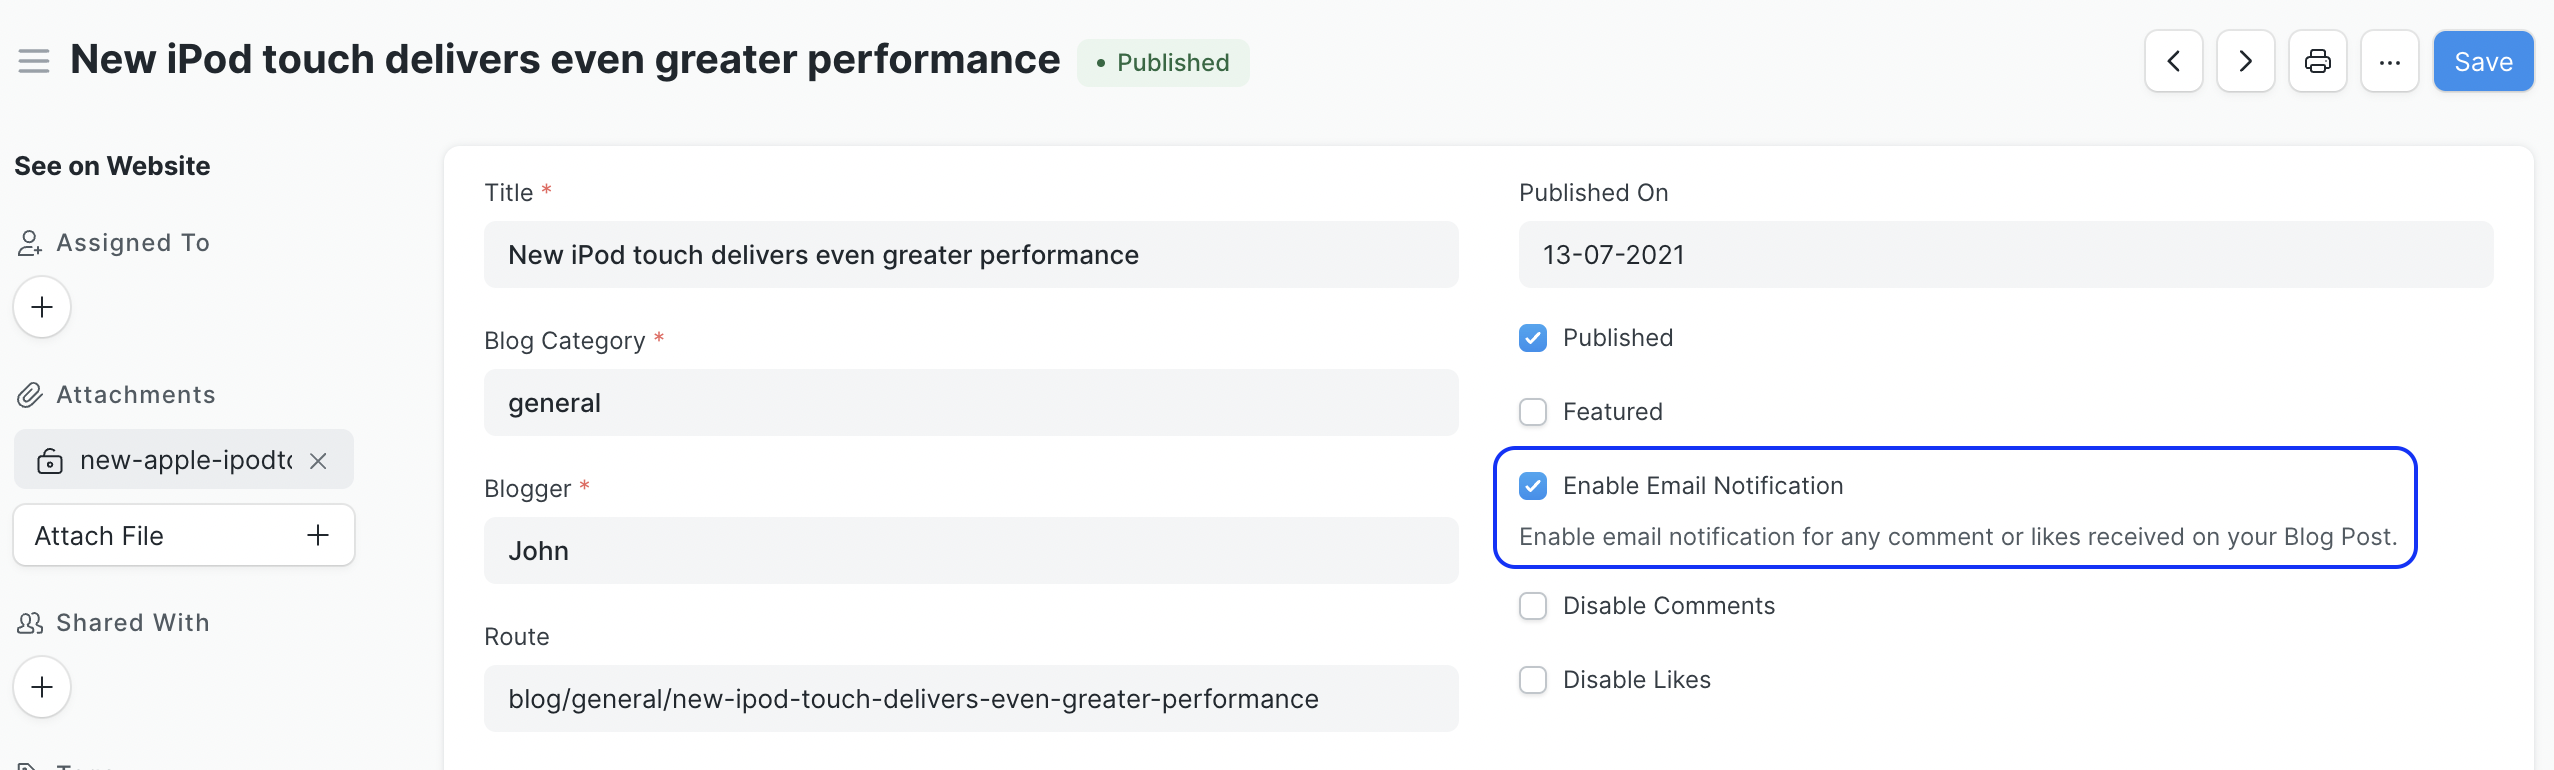Enable the Featured checkbox
The width and height of the screenshot is (2554, 770).
1532,412
